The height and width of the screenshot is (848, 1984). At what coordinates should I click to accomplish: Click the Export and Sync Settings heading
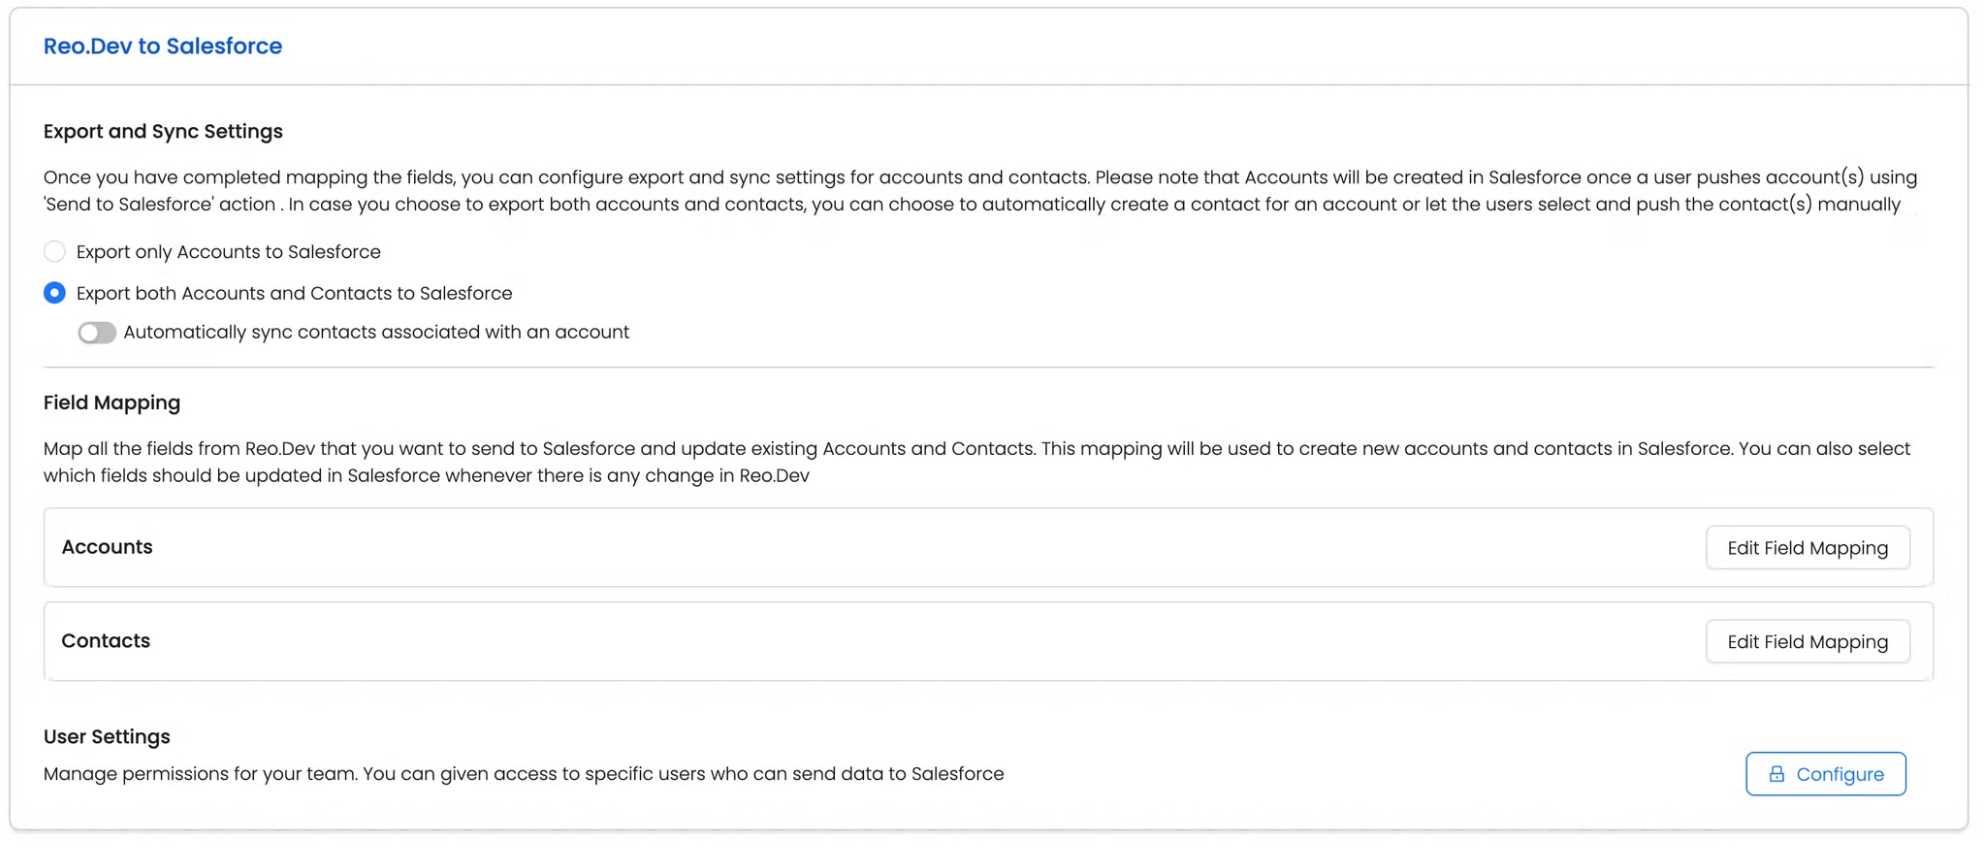(163, 131)
